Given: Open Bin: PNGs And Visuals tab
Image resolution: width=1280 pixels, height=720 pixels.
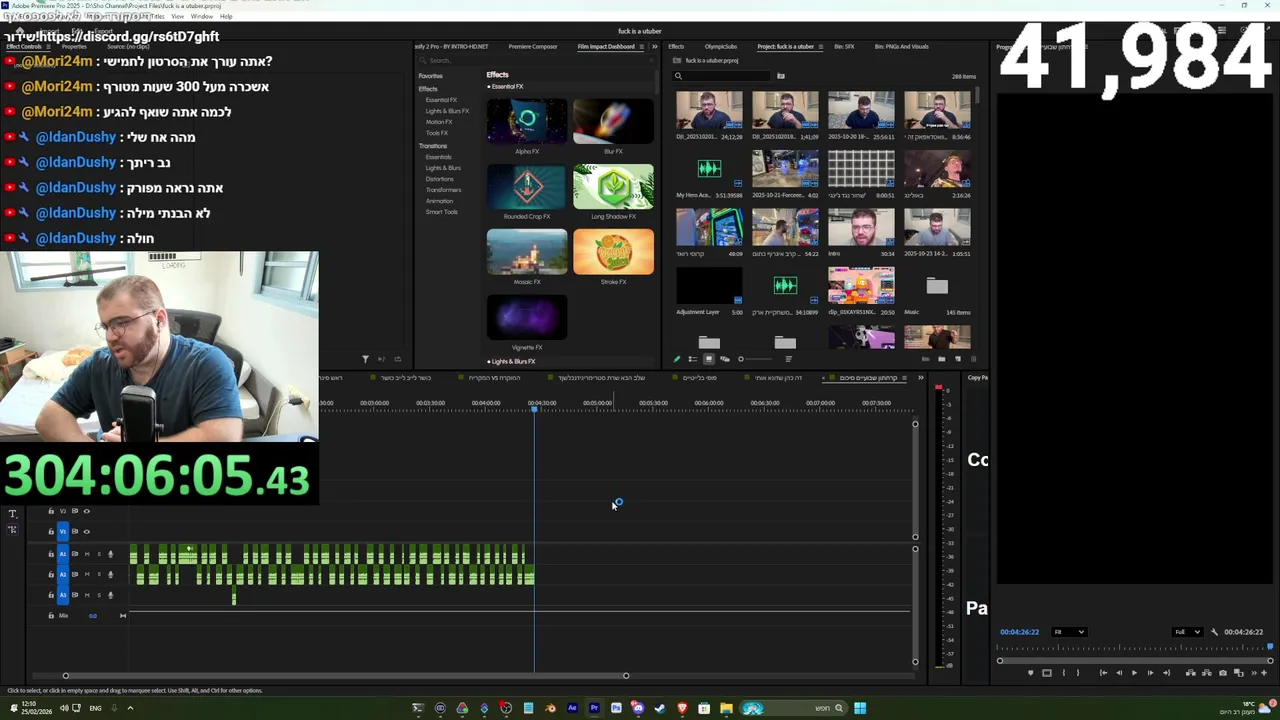Looking at the screenshot, I should tap(901, 47).
